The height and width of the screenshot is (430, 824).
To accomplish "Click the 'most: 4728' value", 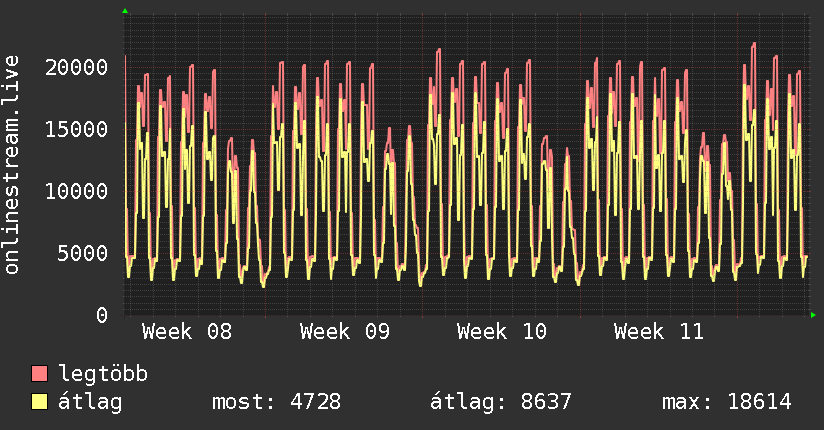I will point(276,402).
